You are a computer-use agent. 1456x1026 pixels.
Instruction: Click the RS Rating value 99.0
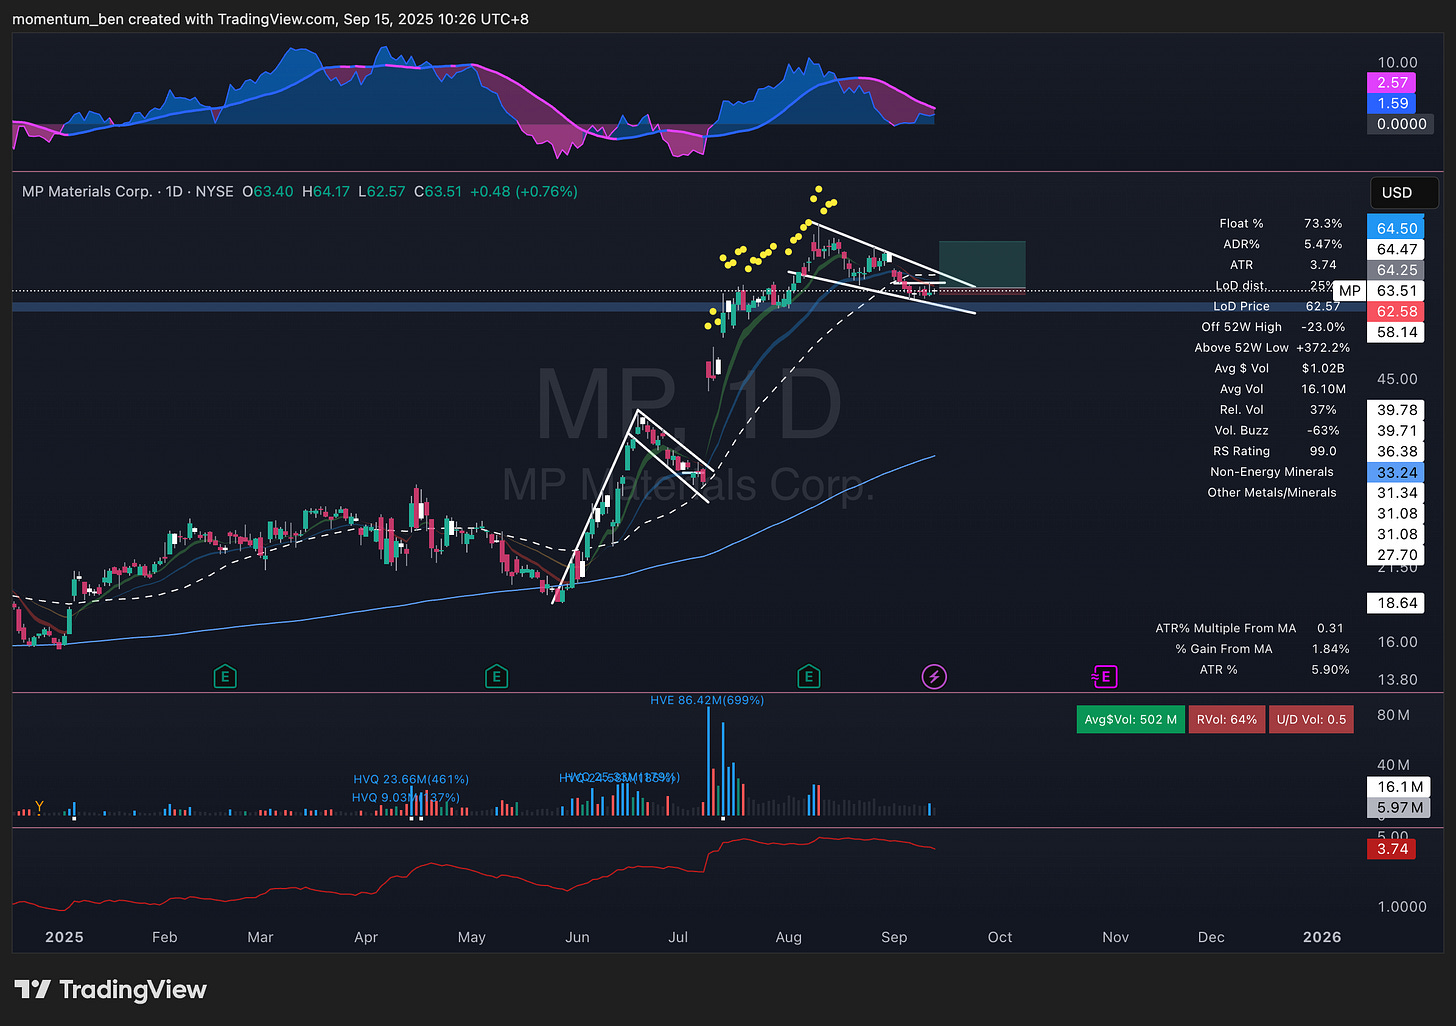[1323, 451]
